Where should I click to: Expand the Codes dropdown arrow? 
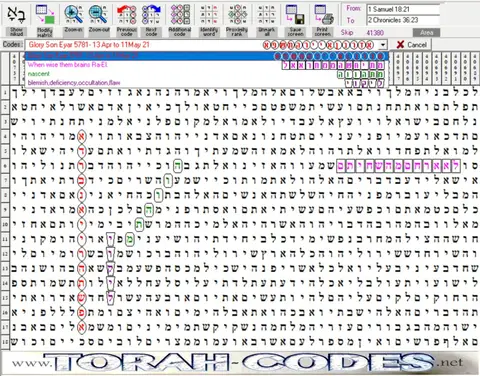pyautogui.click(x=383, y=45)
